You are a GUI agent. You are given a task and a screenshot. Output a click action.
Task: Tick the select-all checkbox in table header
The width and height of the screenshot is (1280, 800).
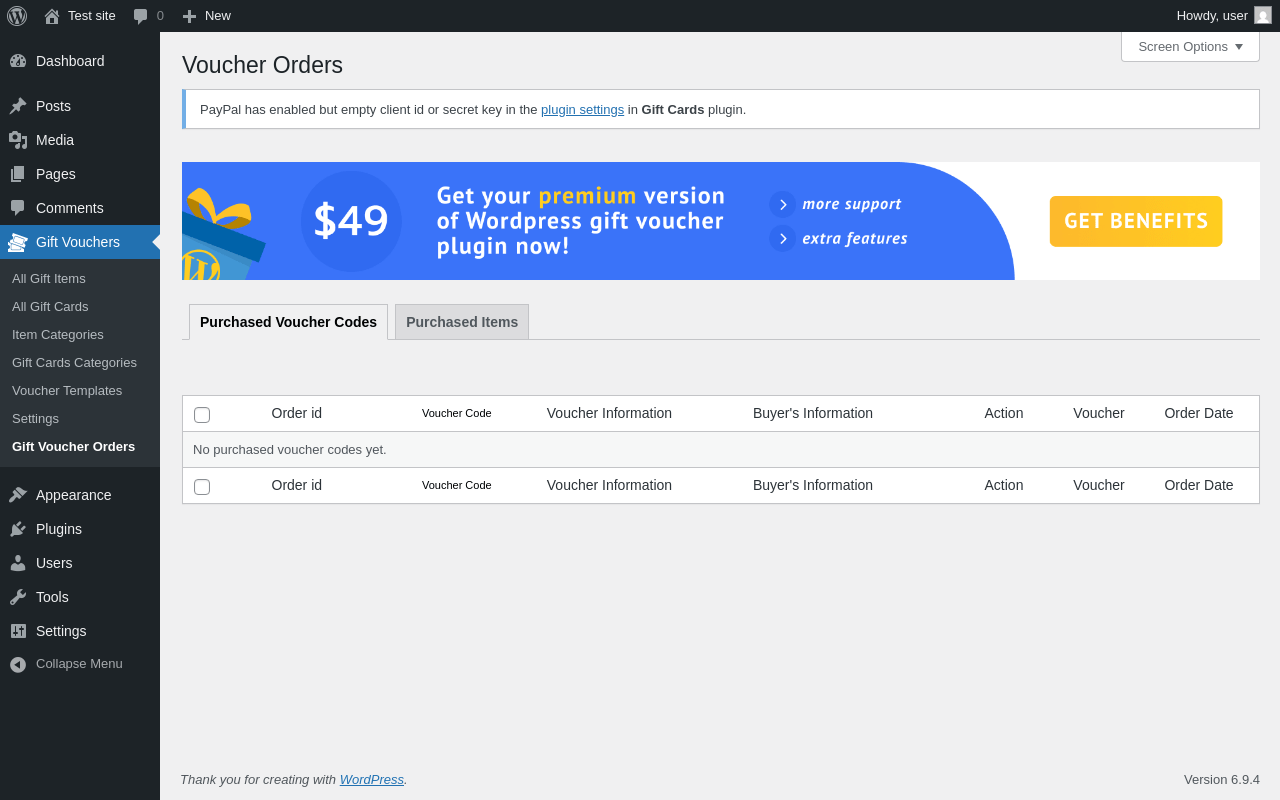202,415
